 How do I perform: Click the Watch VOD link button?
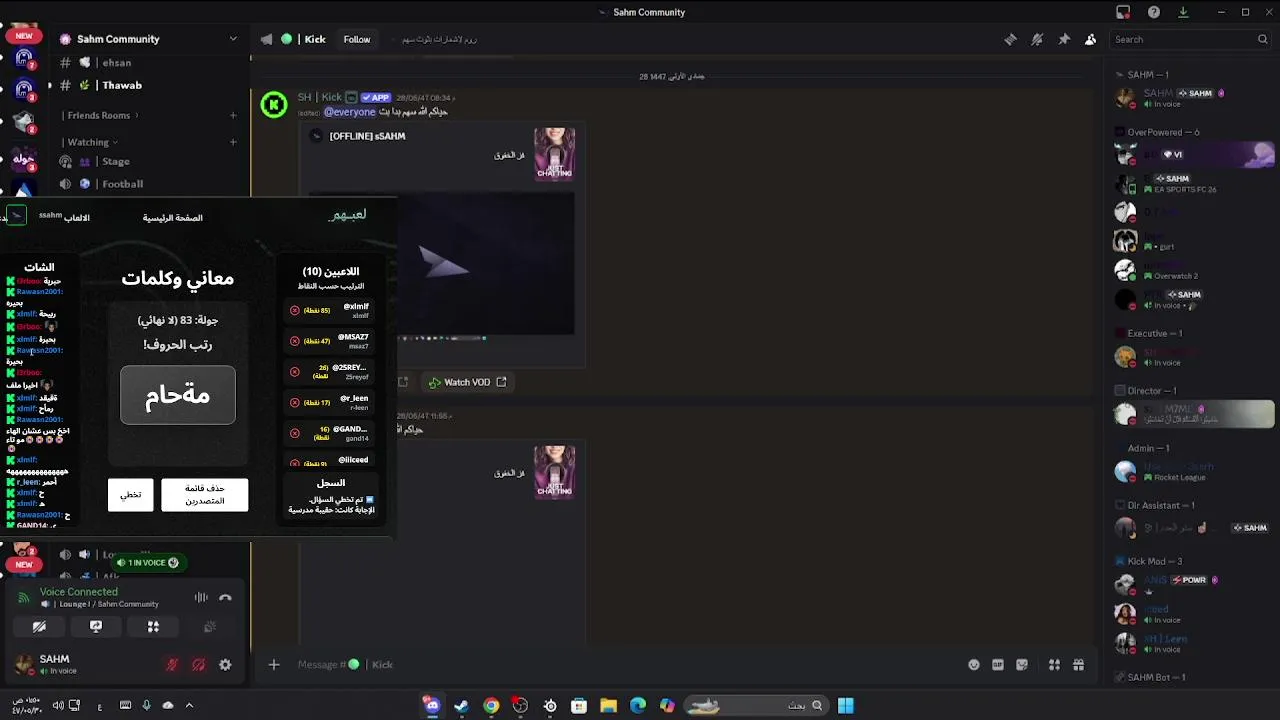pyautogui.click(x=467, y=382)
